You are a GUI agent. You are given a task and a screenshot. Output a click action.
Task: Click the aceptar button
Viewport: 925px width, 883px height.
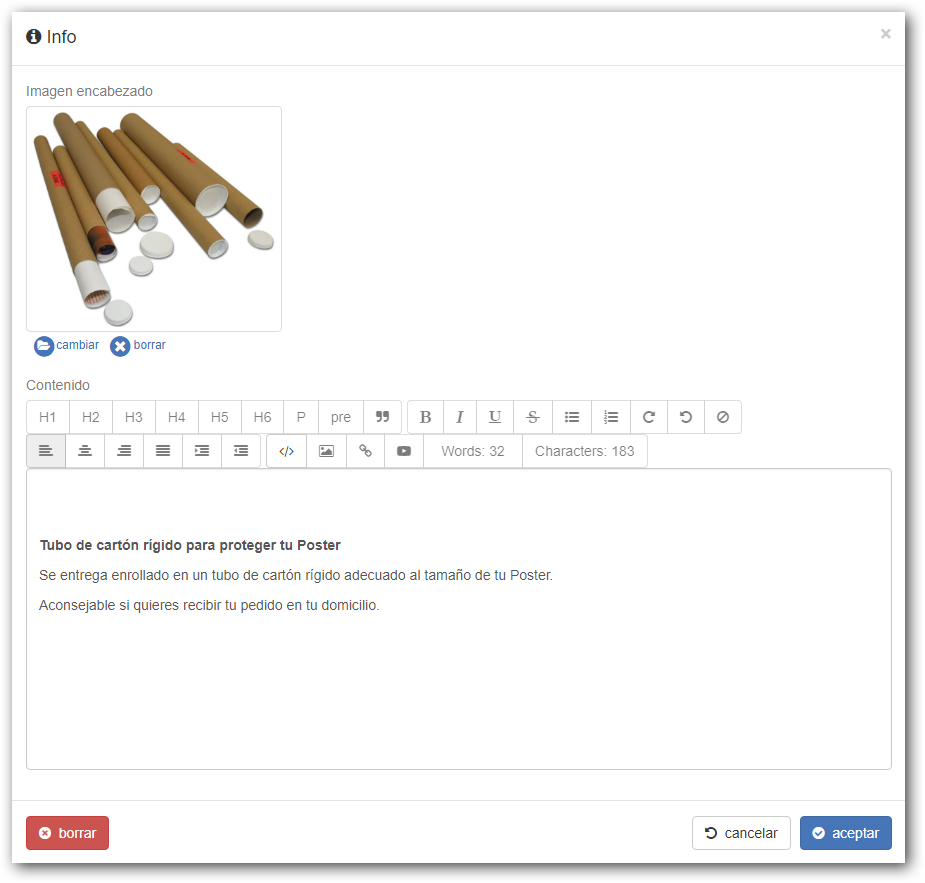[x=845, y=833]
